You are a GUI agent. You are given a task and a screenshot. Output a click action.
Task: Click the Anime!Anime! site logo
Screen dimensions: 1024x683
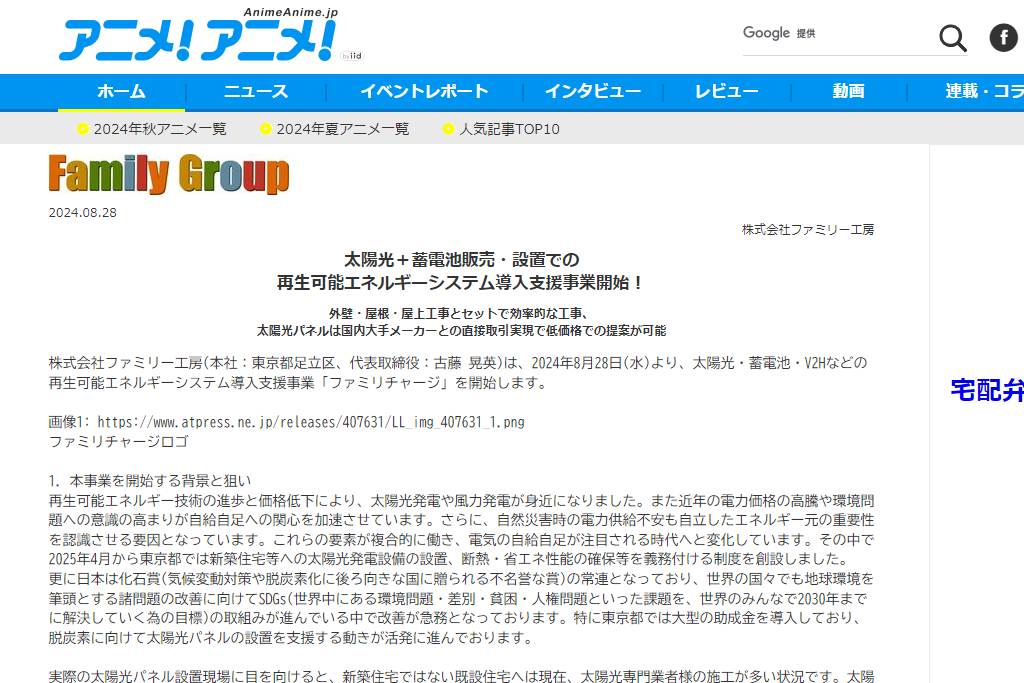tap(199, 35)
